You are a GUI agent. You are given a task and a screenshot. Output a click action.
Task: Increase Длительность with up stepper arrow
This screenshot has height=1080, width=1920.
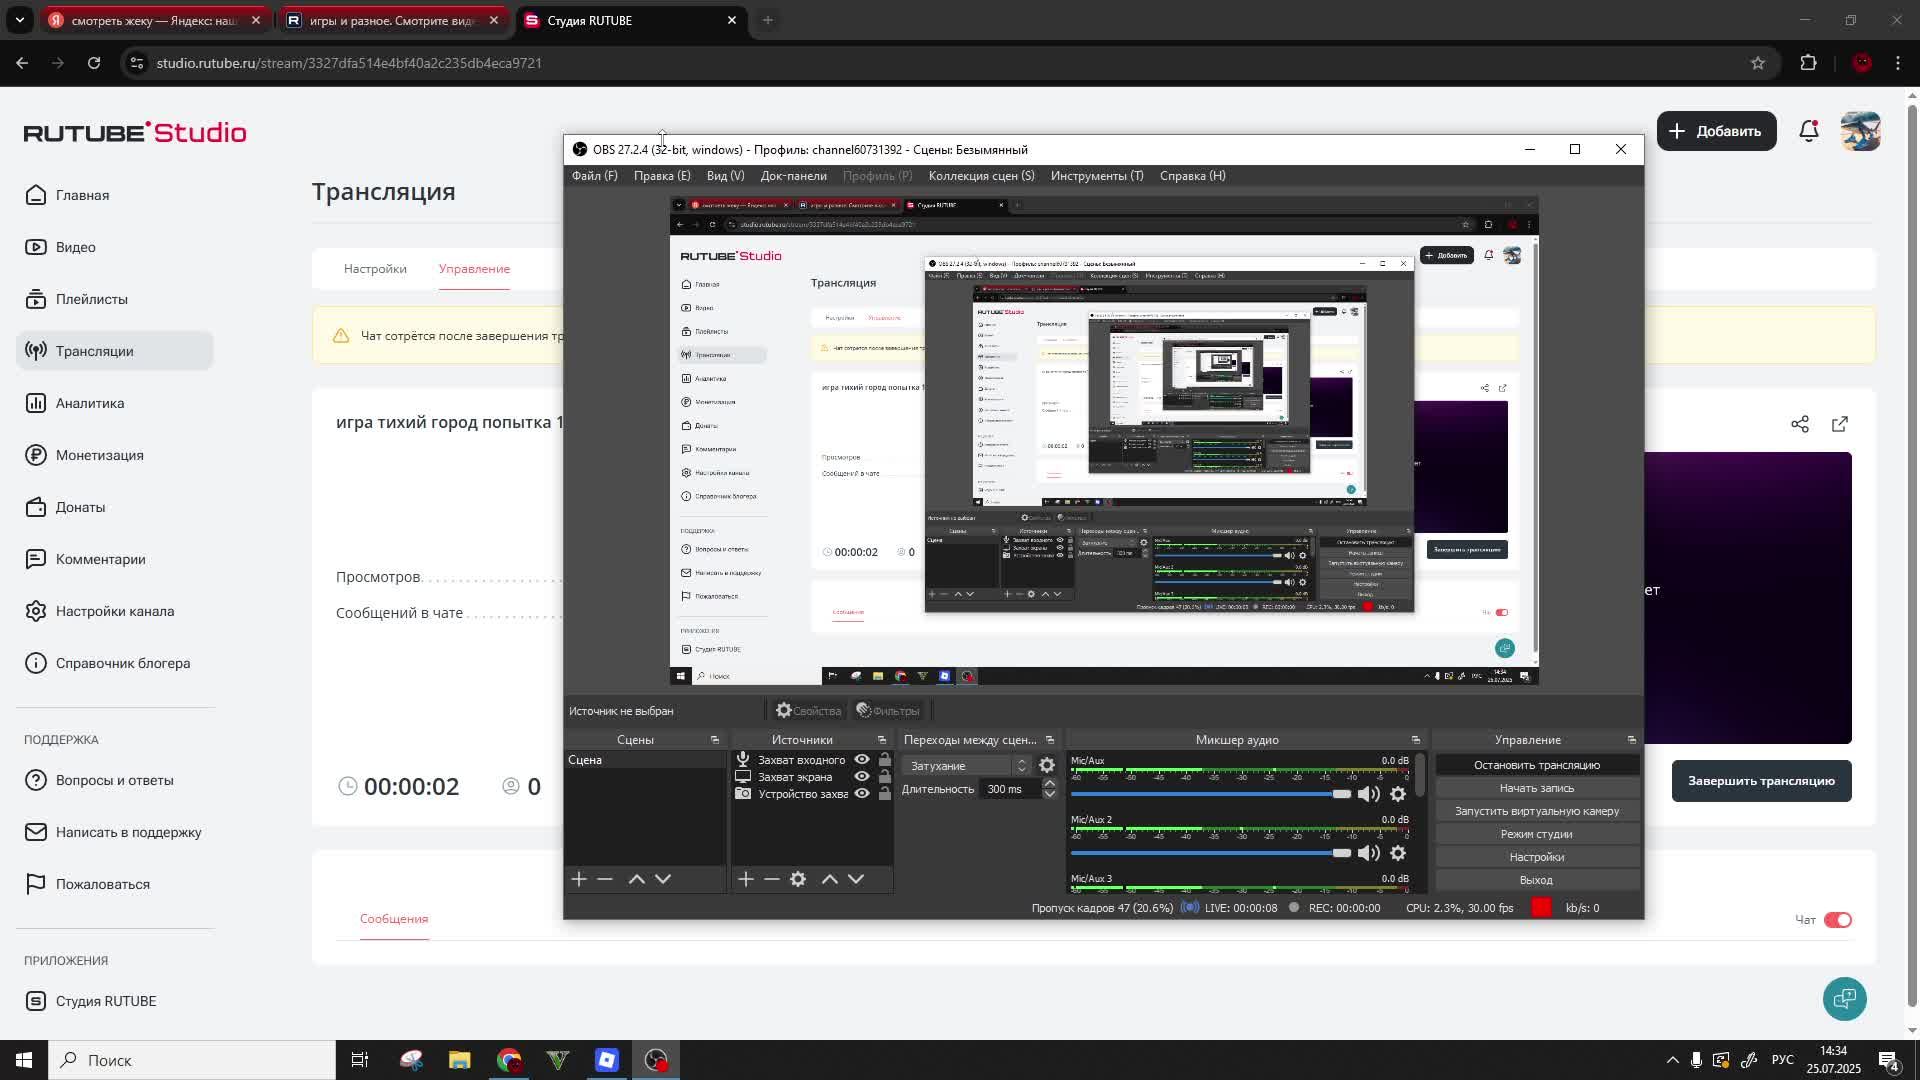point(1049,784)
